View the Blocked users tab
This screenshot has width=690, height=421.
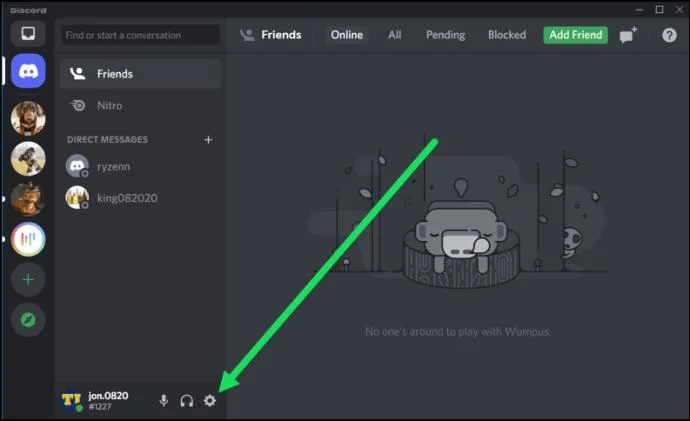pyautogui.click(x=506, y=35)
